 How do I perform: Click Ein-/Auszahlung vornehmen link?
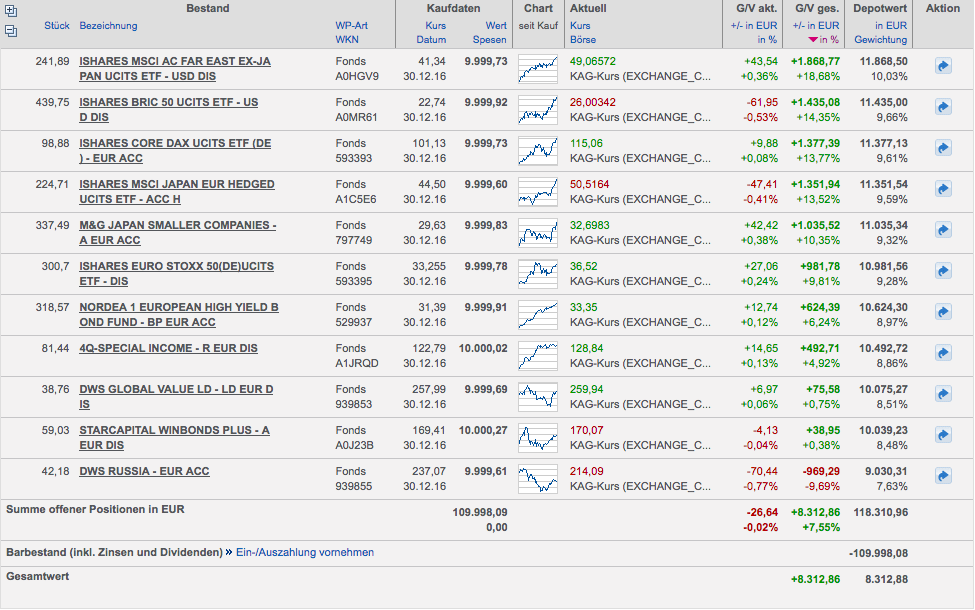(304, 552)
